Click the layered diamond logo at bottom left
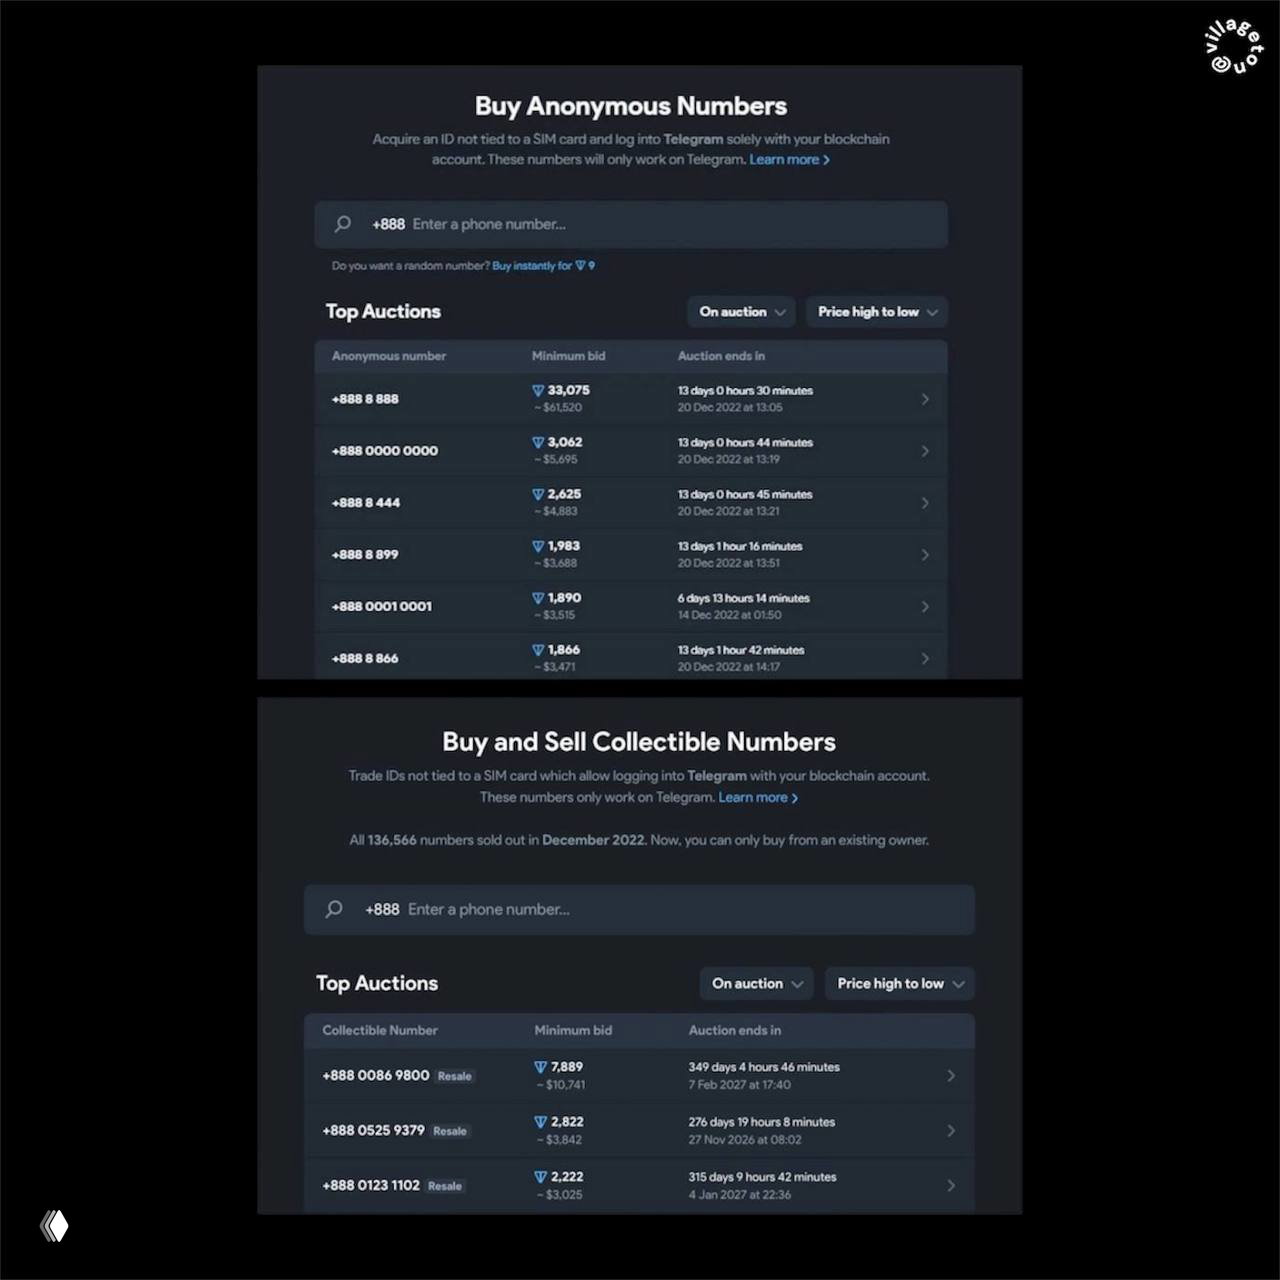Viewport: 1280px width, 1280px height. tap(55, 1225)
